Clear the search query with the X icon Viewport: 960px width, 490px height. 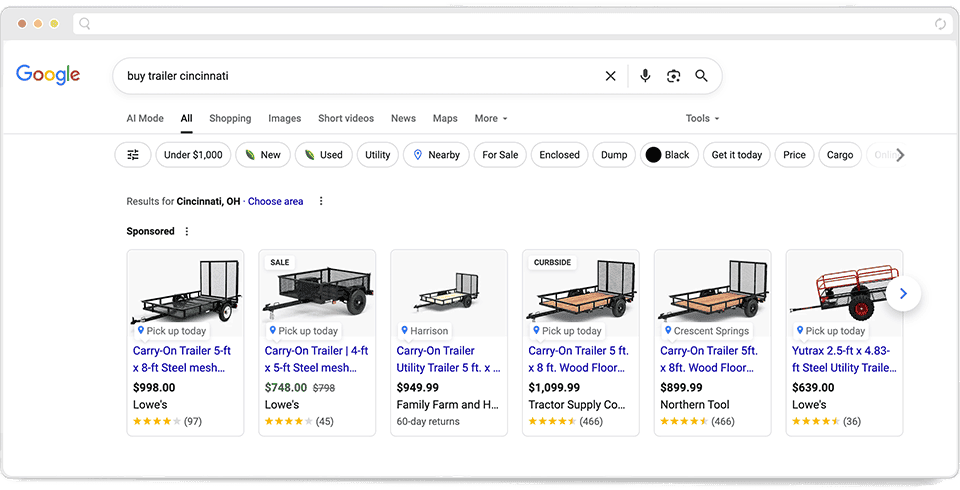coord(610,76)
